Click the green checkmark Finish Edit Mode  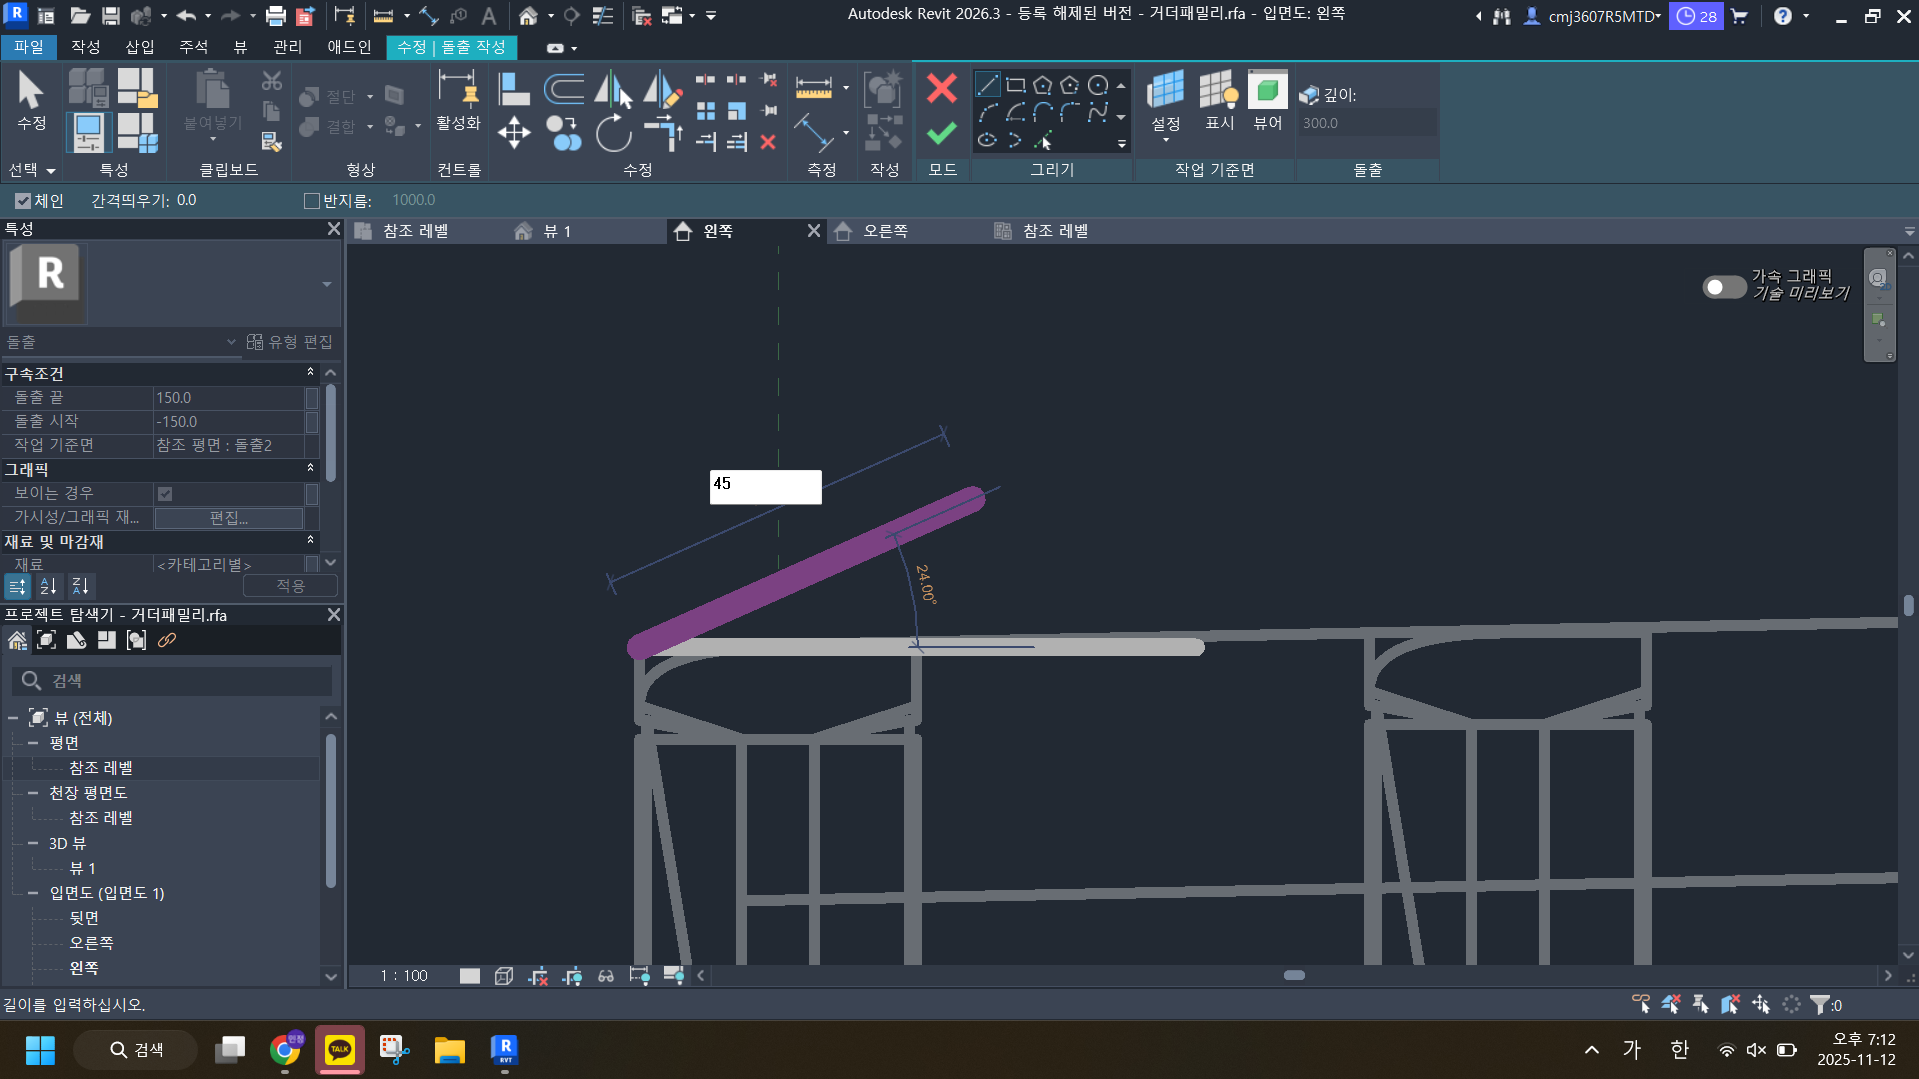[x=941, y=133]
